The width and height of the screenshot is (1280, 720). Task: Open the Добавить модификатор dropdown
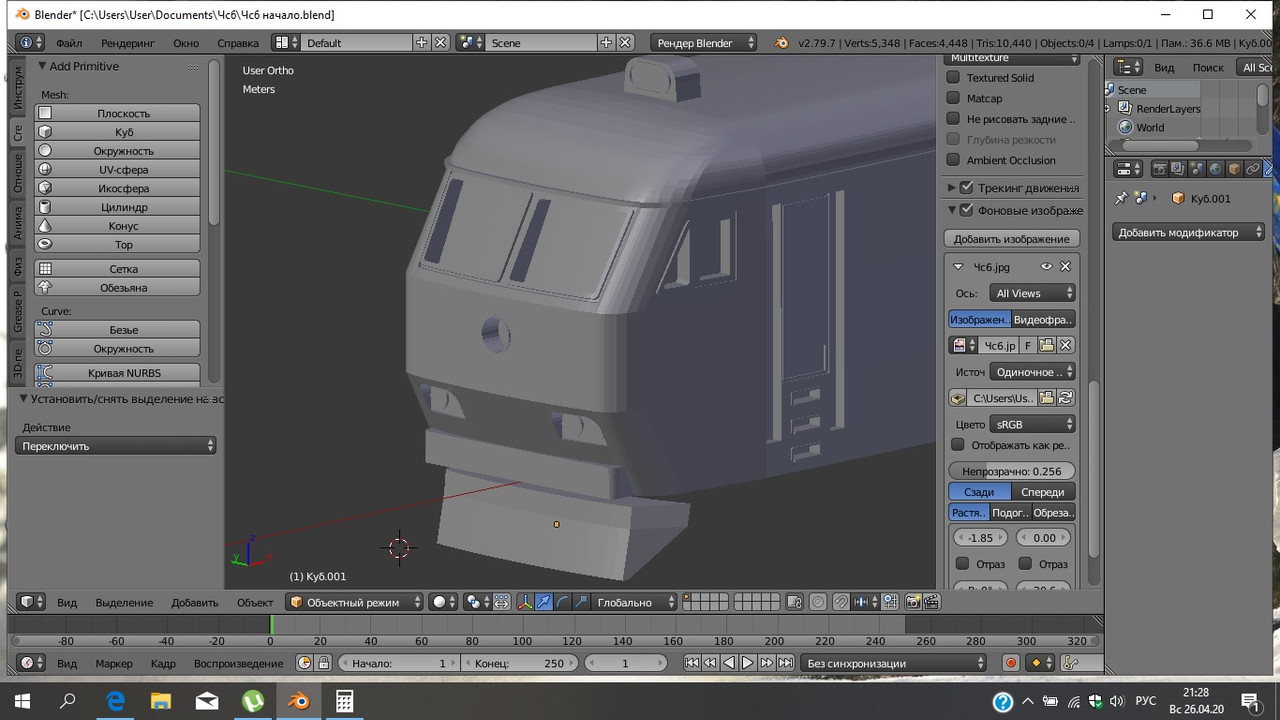1188,232
